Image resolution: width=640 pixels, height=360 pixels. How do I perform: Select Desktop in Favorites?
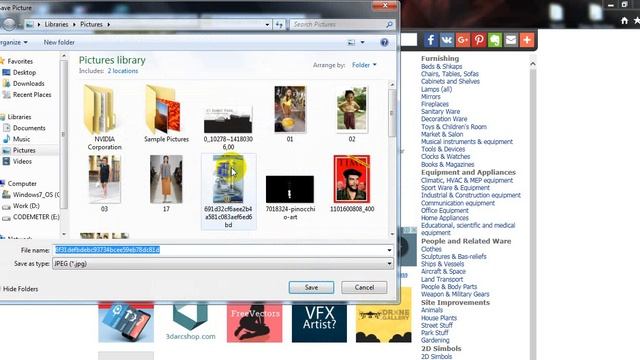24,72
